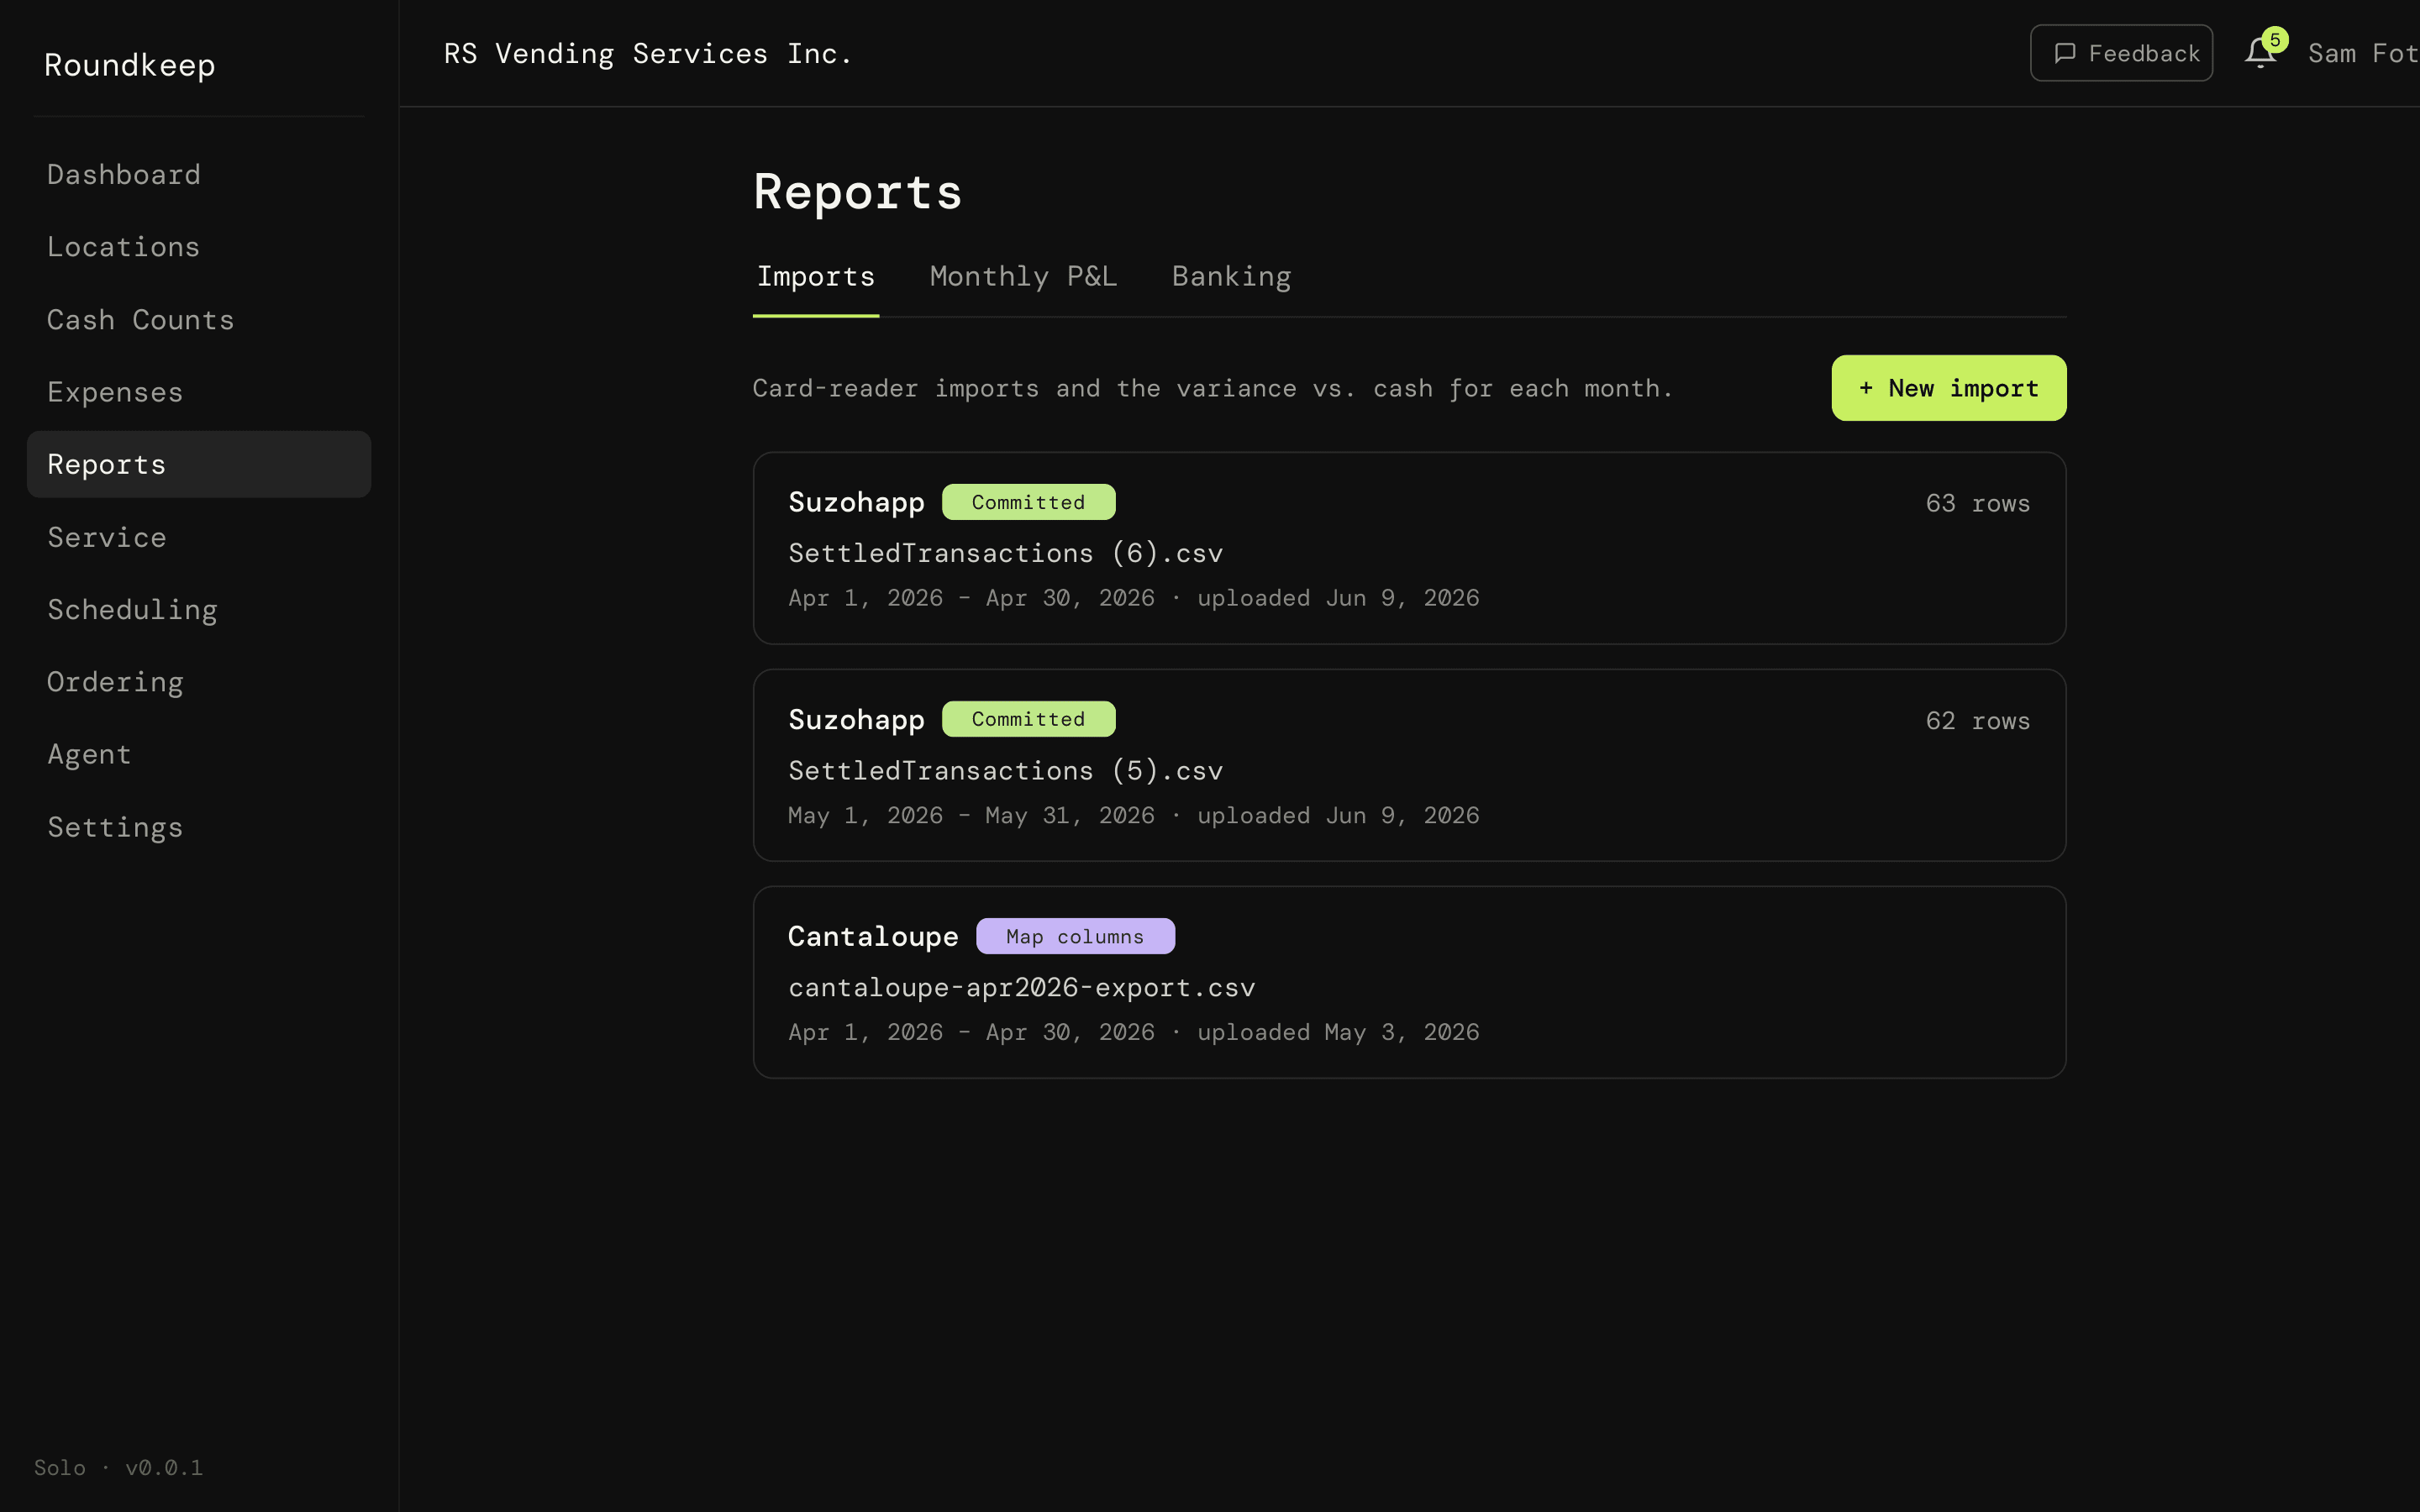
Task: Click the notification count badge 5
Action: point(2275,40)
